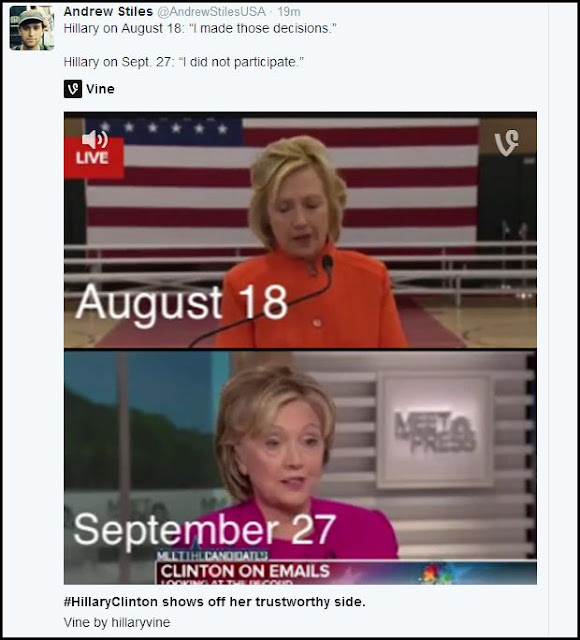580x640 pixels.
Task: Click the tweet line about Sept. 27
Action: click(184, 62)
